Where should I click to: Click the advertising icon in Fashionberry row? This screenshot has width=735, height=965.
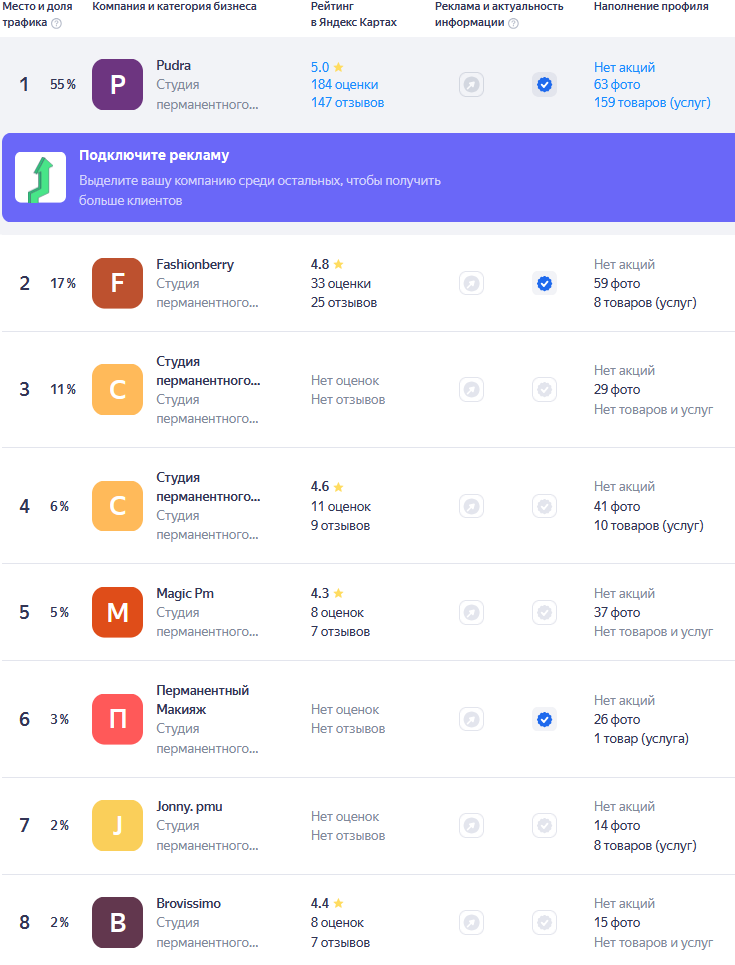coord(472,283)
